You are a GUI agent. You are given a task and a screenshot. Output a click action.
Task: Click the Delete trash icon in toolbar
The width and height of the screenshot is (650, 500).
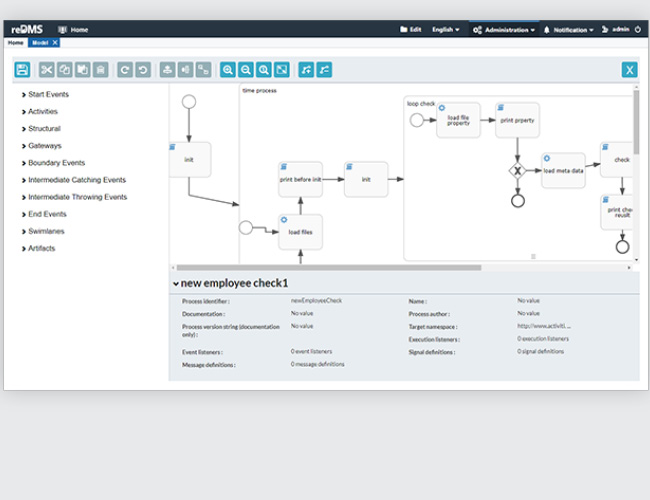[100, 70]
